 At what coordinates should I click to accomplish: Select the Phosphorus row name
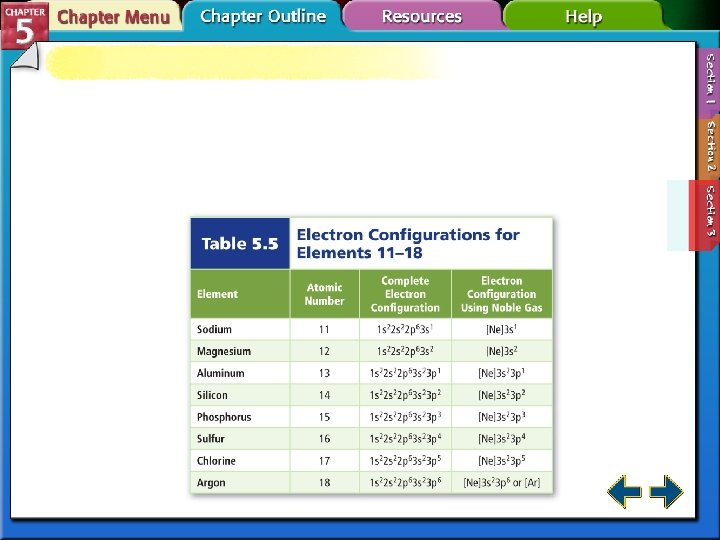tap(224, 417)
